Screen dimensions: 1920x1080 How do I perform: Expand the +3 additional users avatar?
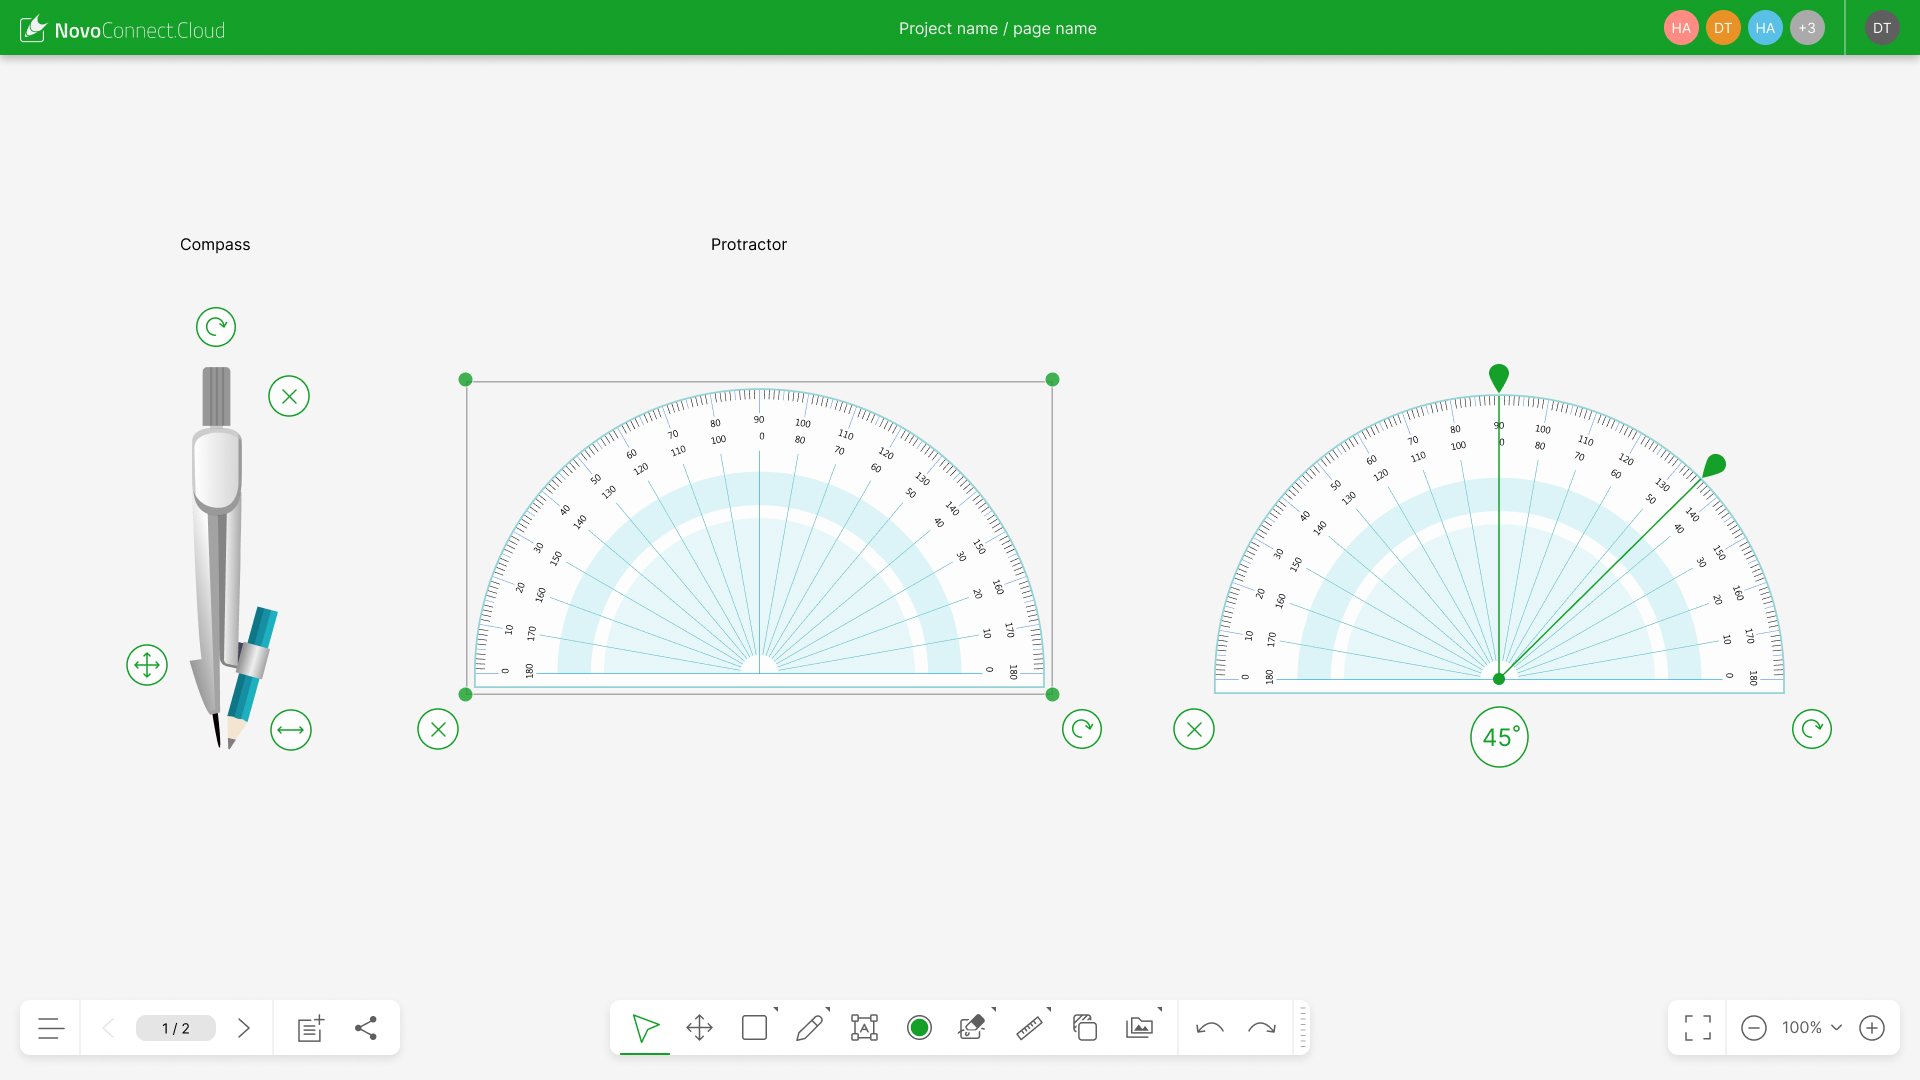1806,28
